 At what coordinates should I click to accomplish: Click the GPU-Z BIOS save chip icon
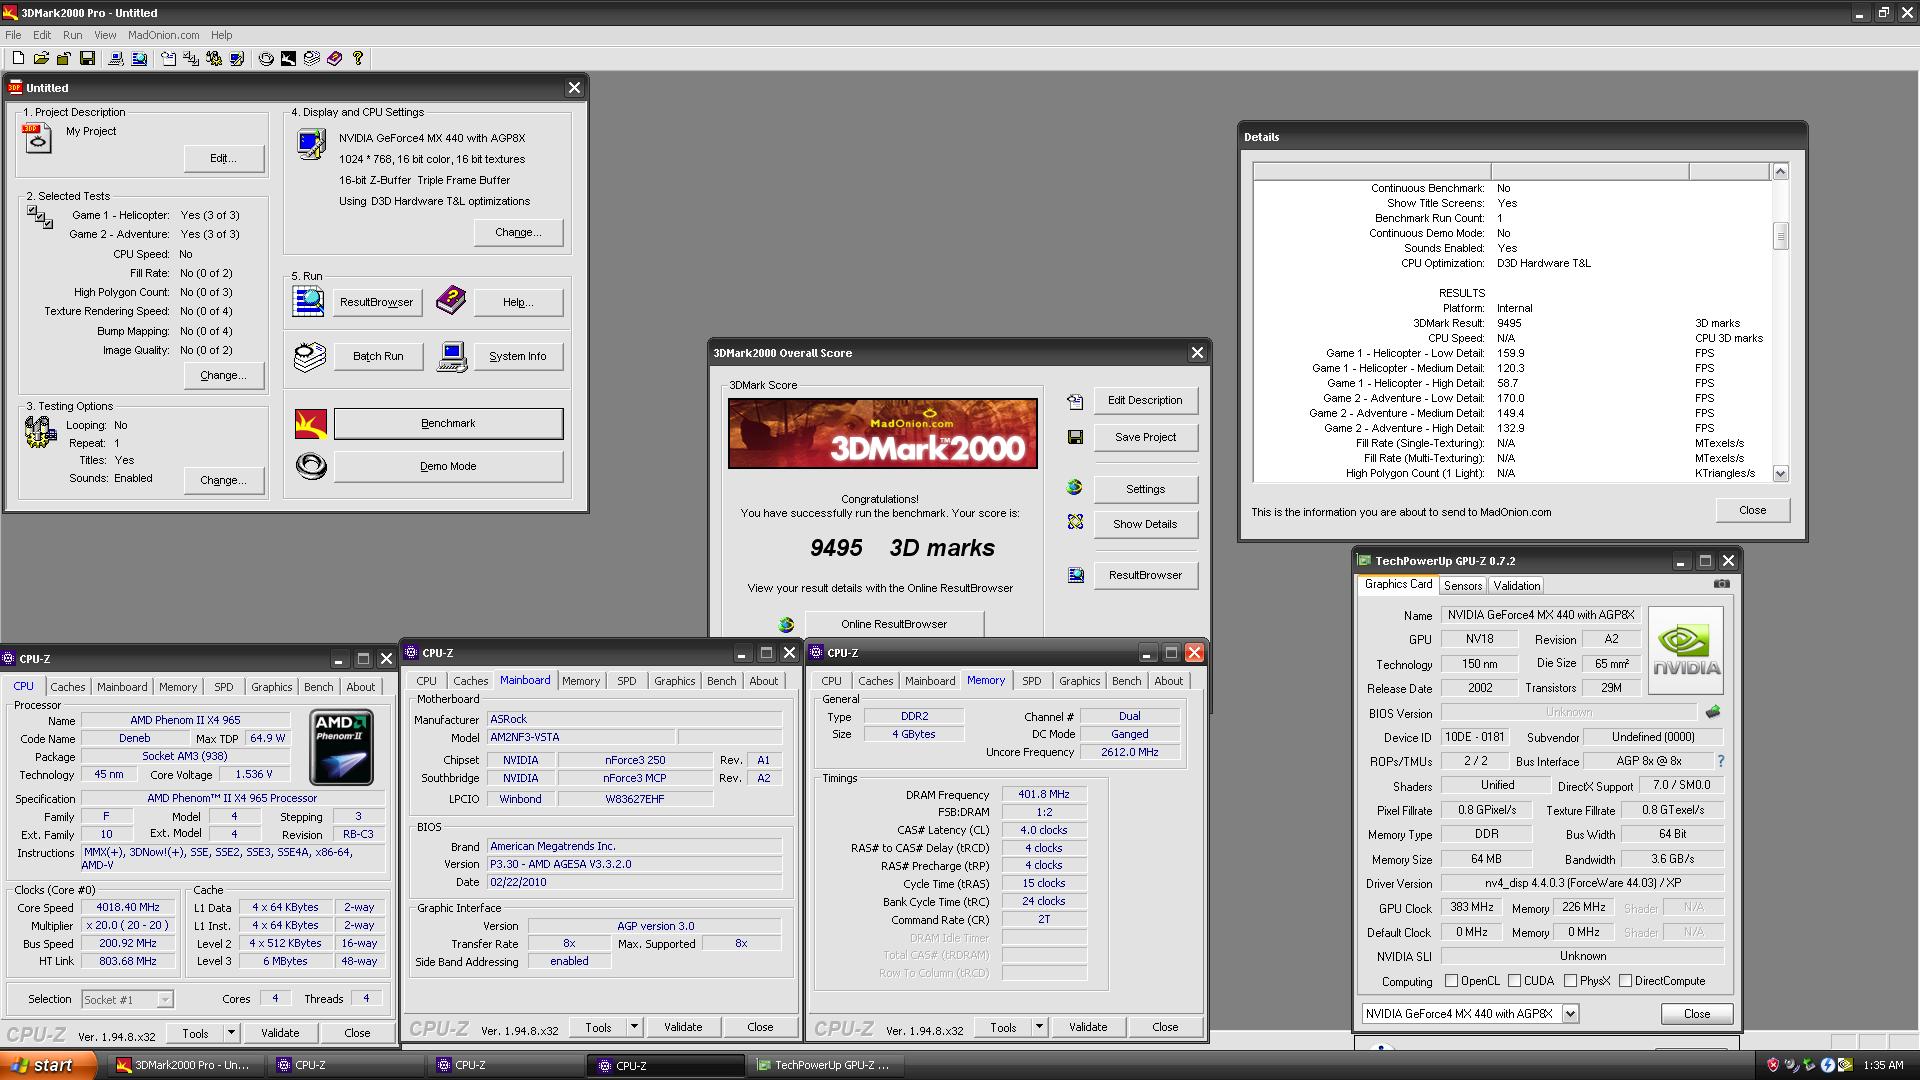point(1713,712)
